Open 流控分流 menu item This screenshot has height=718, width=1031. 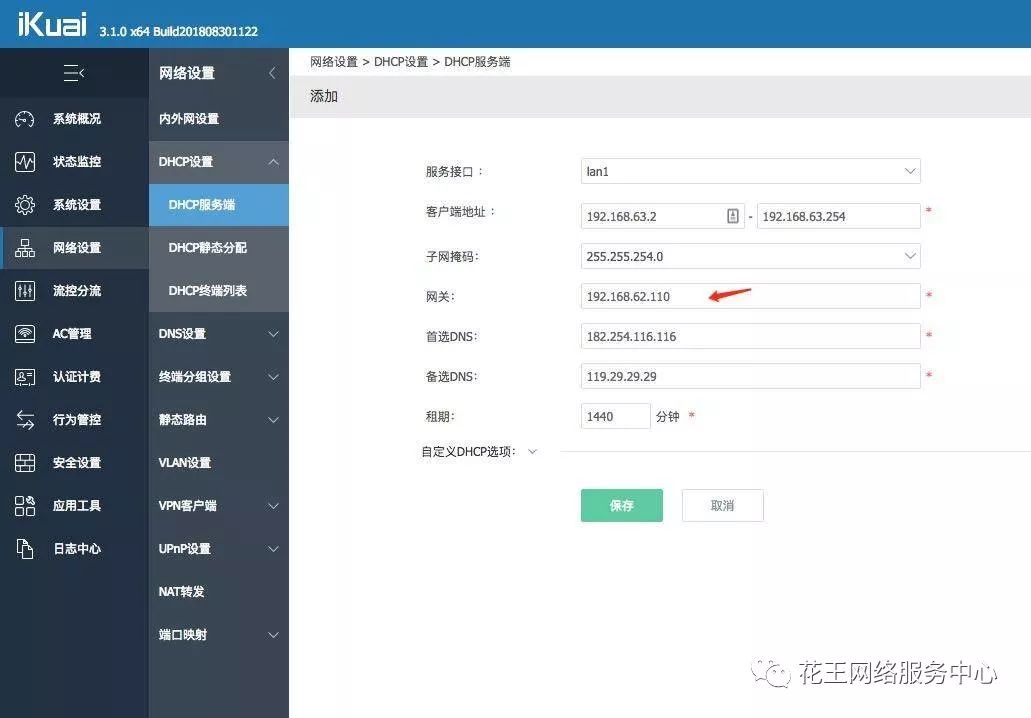pyautogui.click(x=74, y=291)
